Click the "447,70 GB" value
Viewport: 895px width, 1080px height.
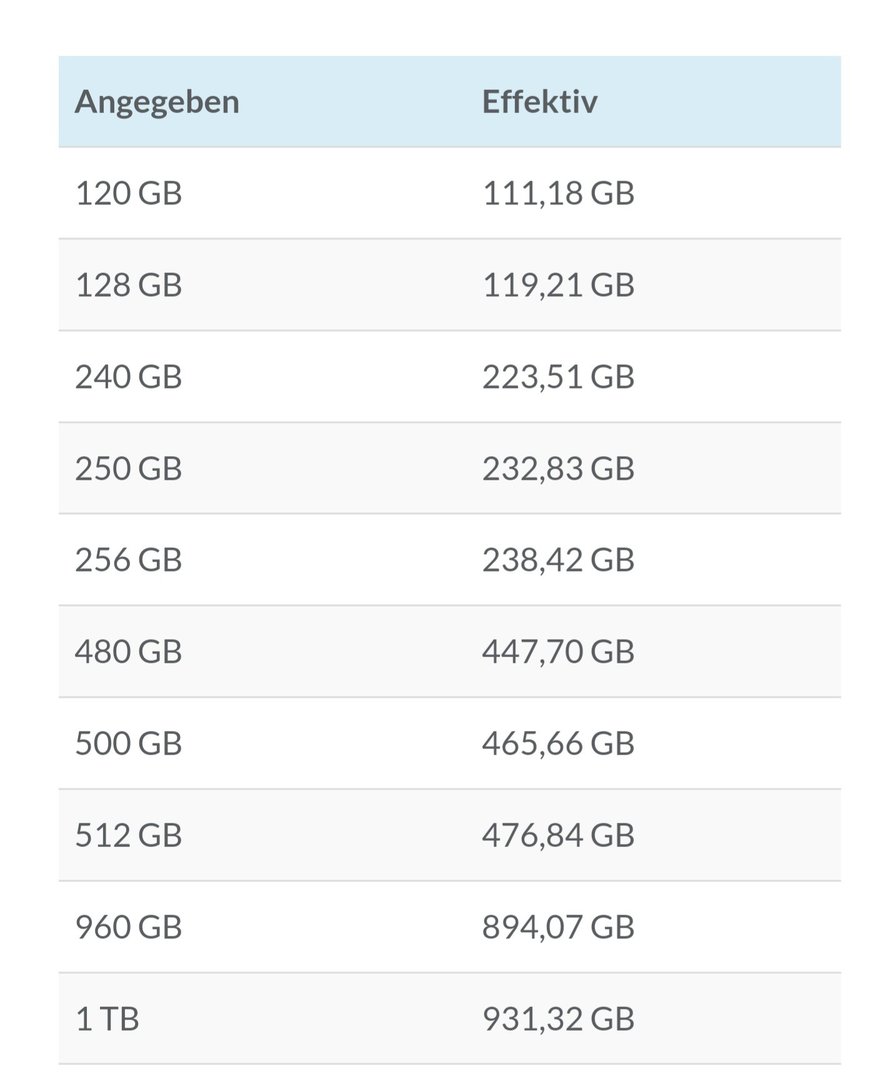click(x=558, y=652)
